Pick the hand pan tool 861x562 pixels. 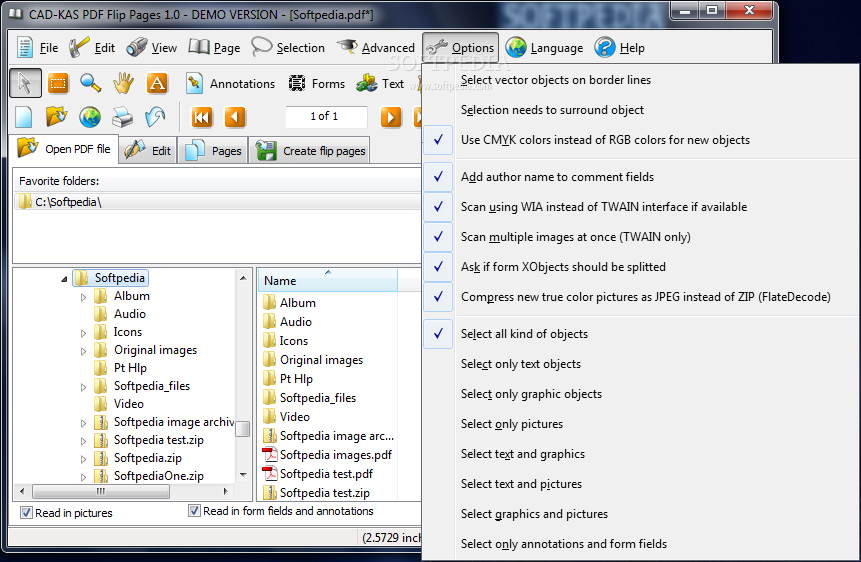[x=124, y=83]
